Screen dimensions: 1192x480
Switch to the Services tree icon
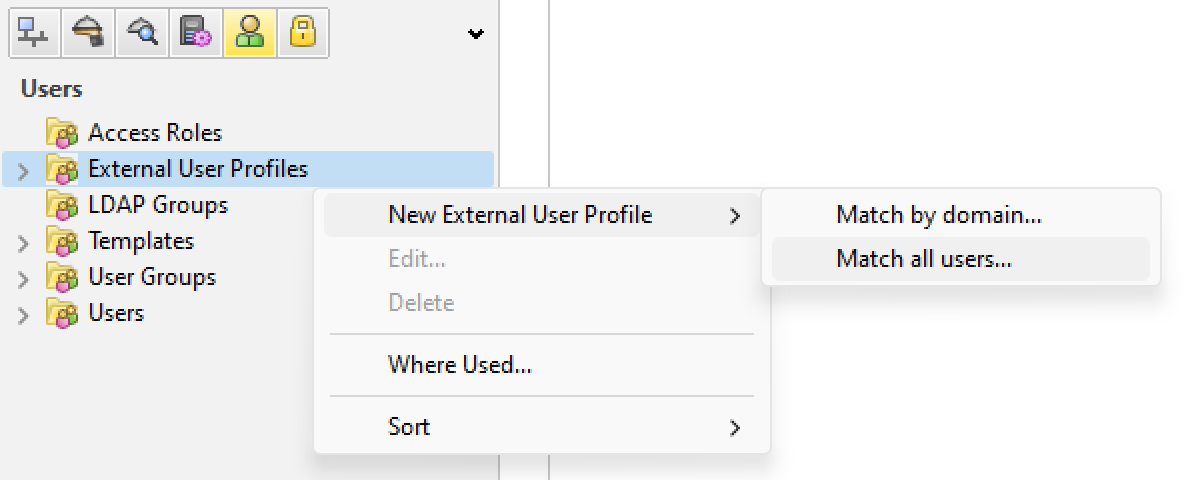pos(88,33)
